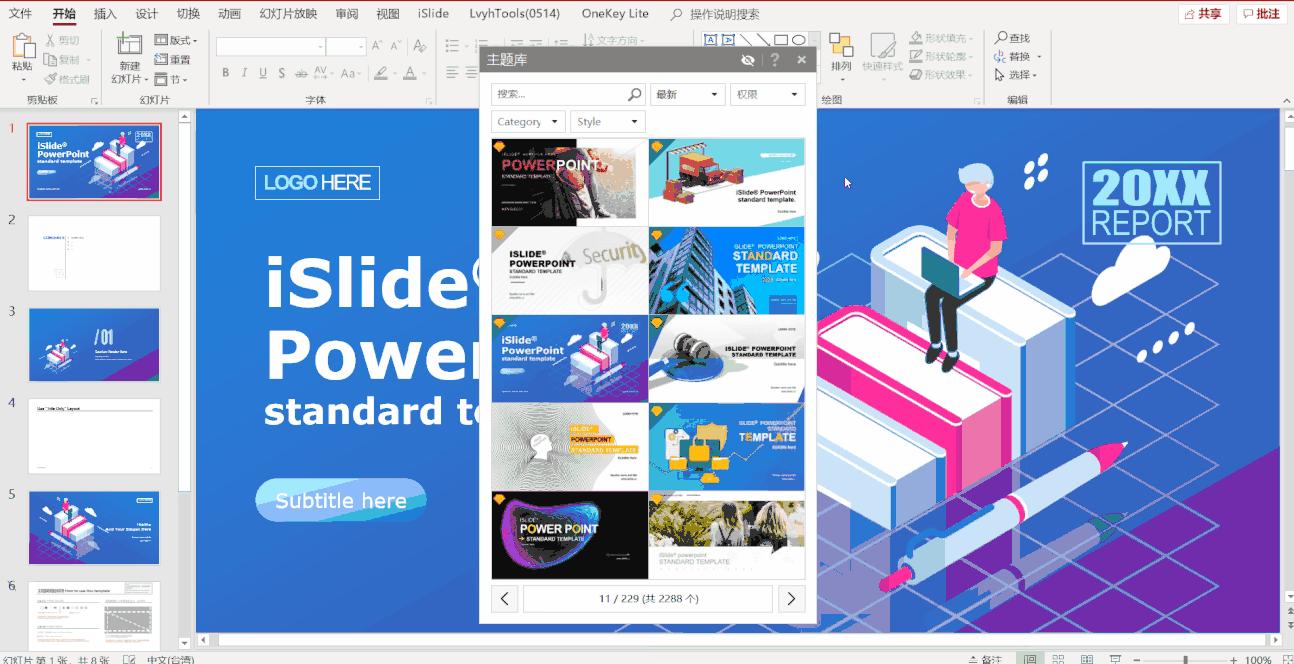The width and height of the screenshot is (1294, 664).
Task: Open the Layout (版式) dropdown
Action: (176, 40)
